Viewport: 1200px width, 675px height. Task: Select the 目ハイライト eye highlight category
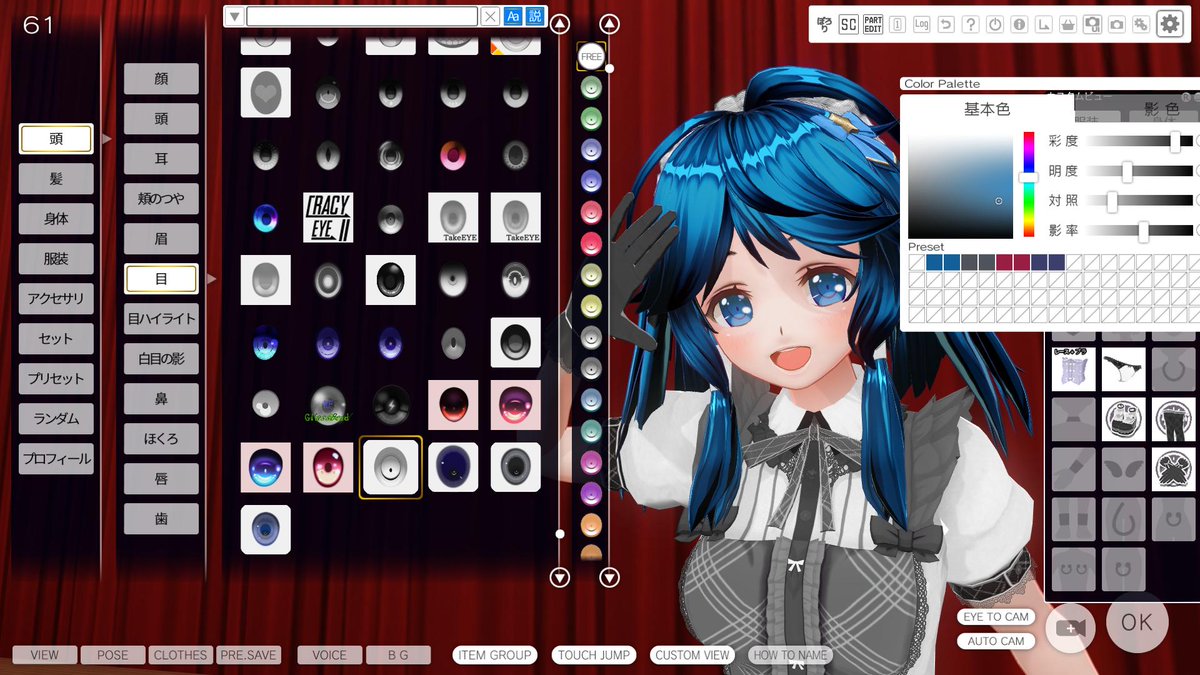[x=161, y=318]
